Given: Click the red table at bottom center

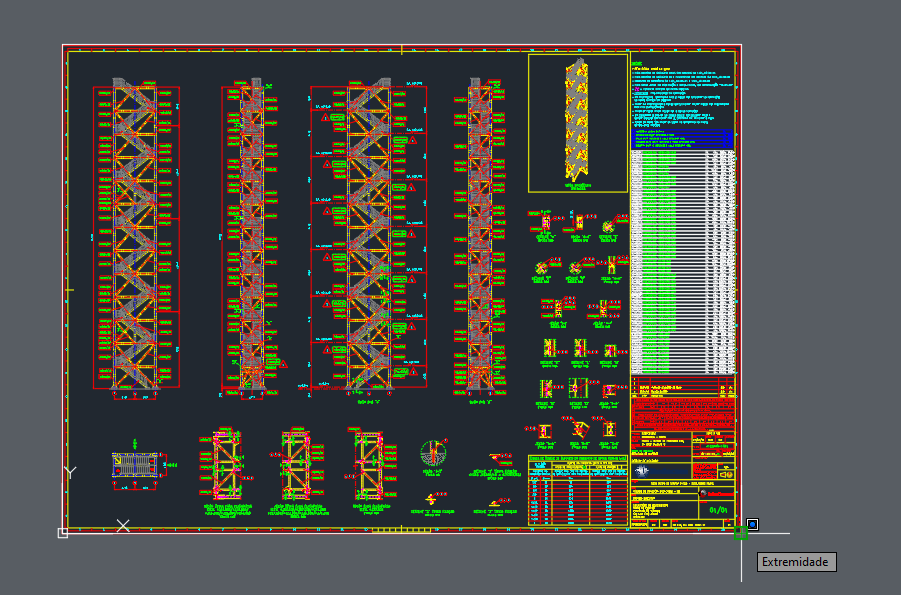Looking at the screenshot, I should tap(577, 489).
